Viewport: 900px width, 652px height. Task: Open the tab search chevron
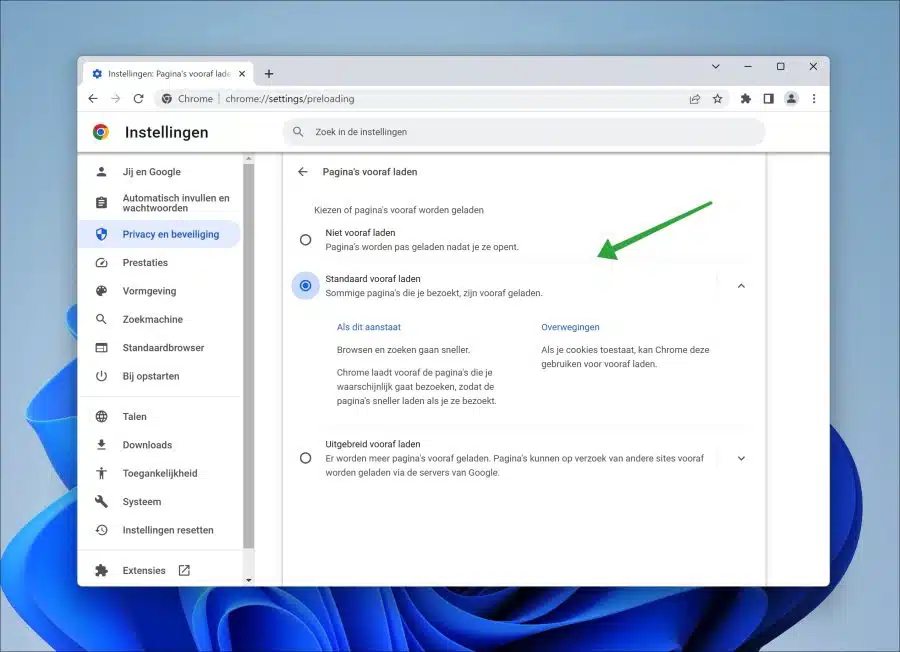click(x=716, y=67)
